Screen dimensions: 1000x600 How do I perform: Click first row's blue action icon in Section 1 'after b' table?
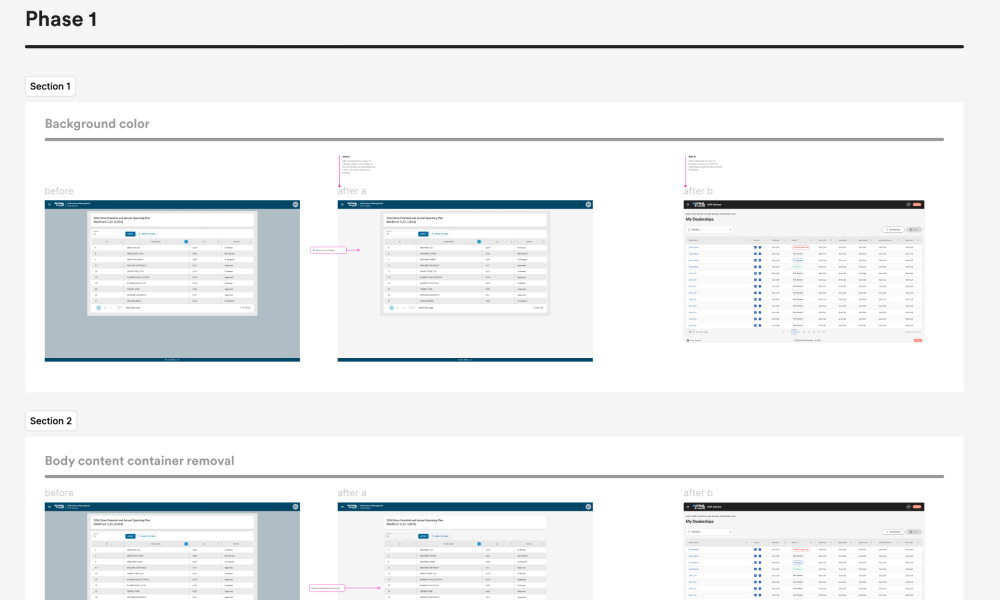pos(755,248)
